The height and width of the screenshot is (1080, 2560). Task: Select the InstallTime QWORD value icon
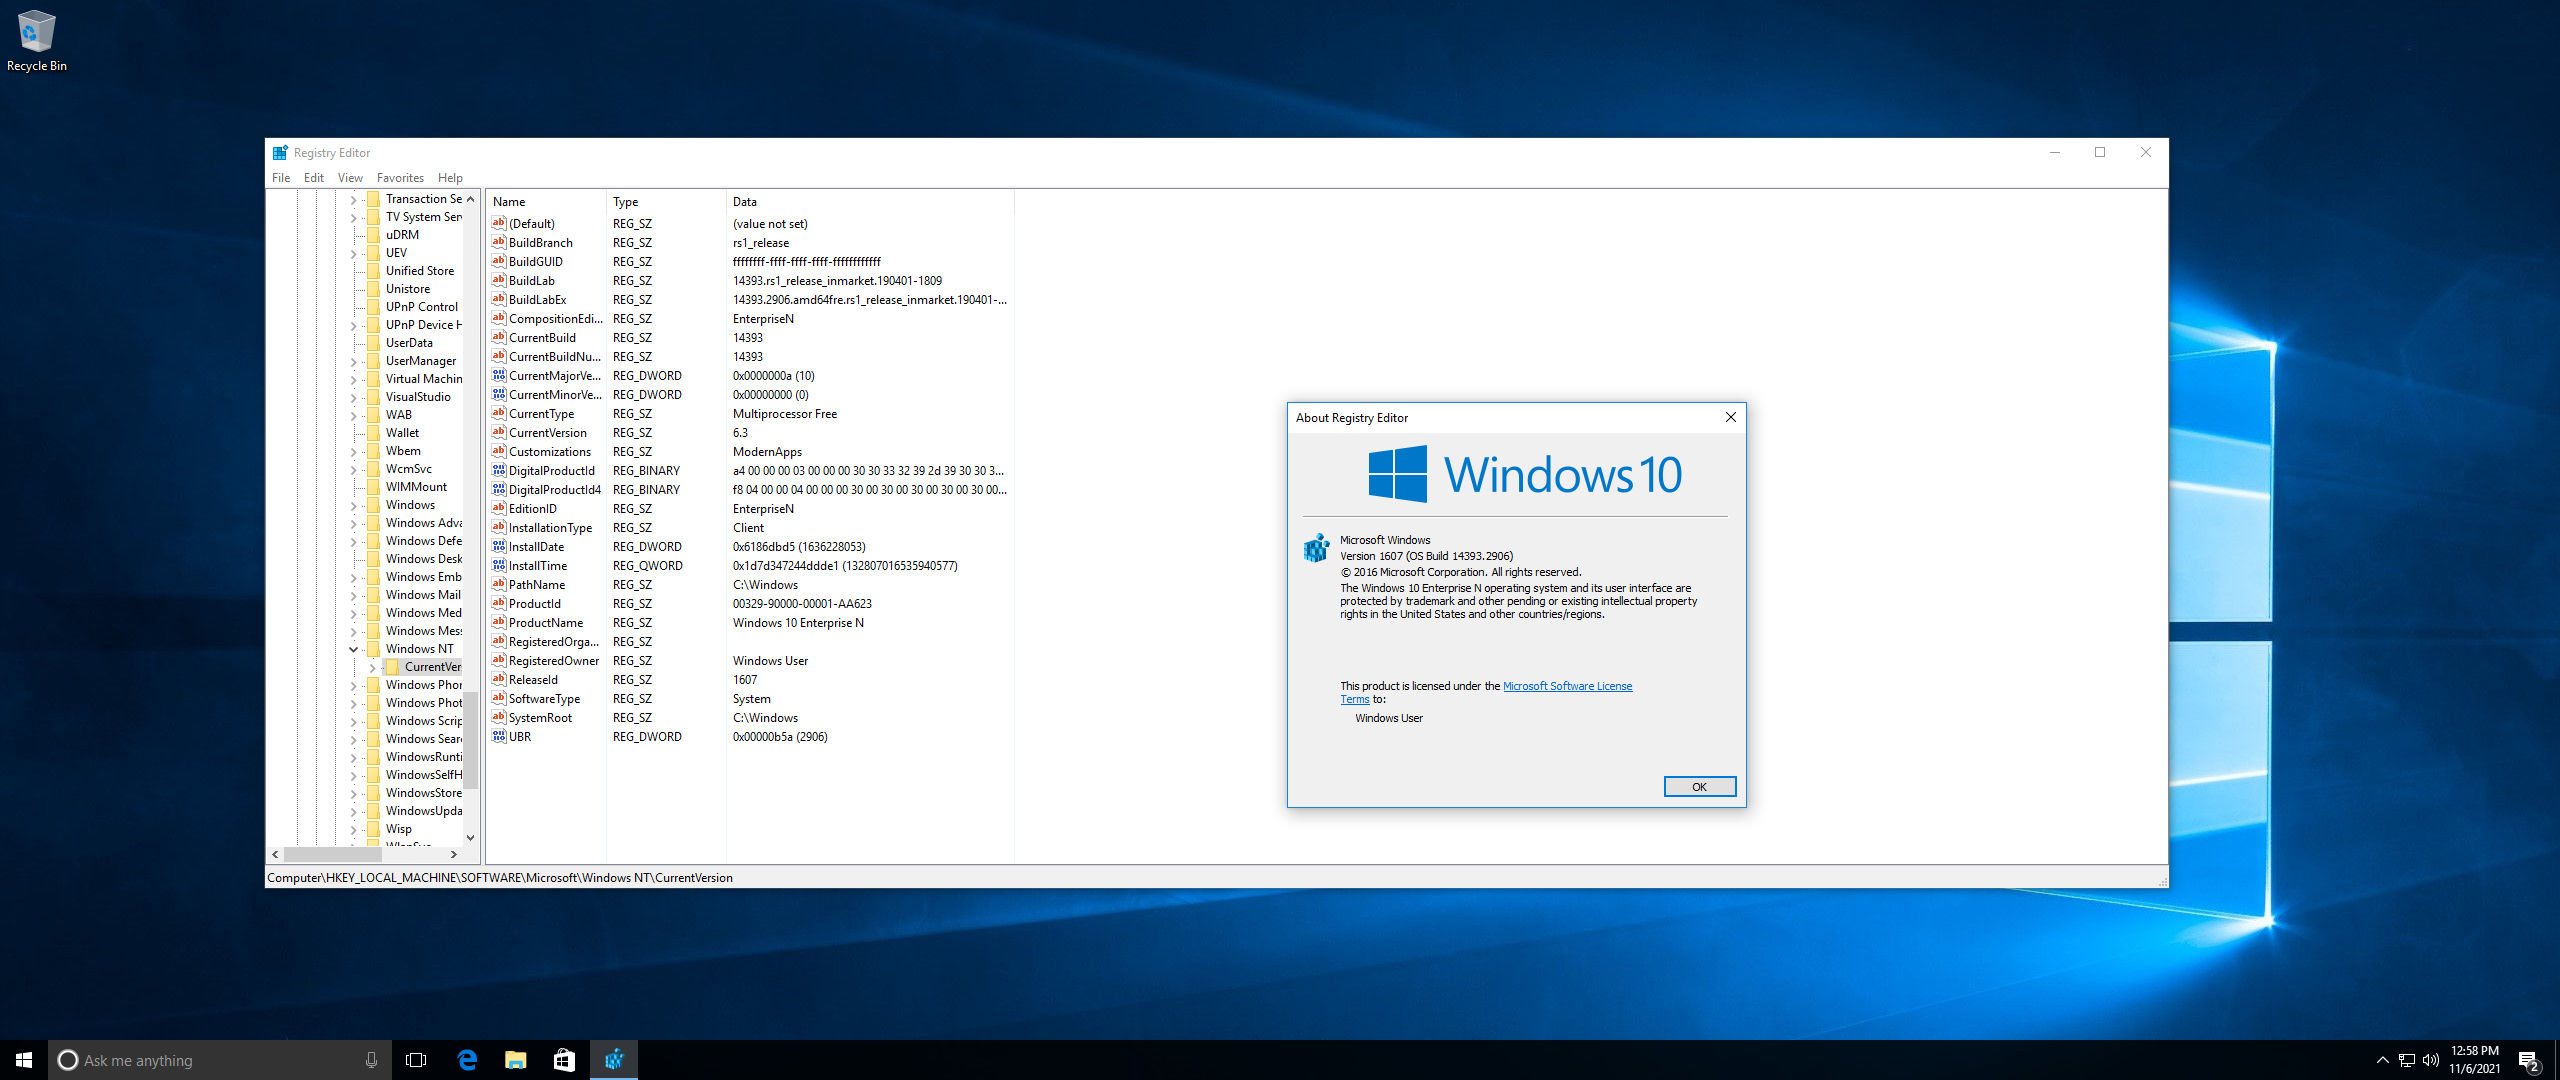499,565
